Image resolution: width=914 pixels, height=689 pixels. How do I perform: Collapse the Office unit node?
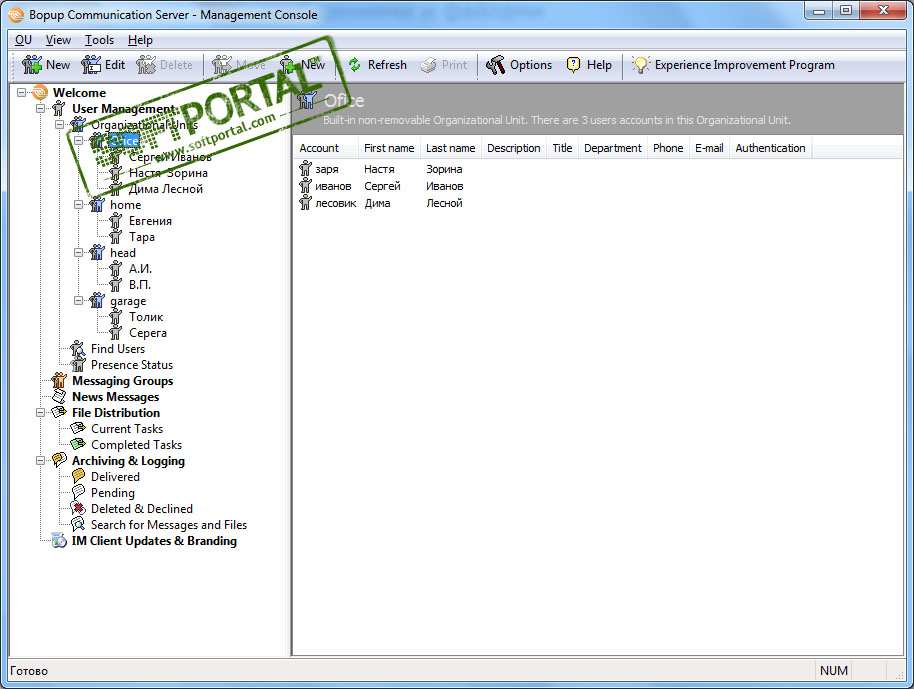[x=78, y=140]
